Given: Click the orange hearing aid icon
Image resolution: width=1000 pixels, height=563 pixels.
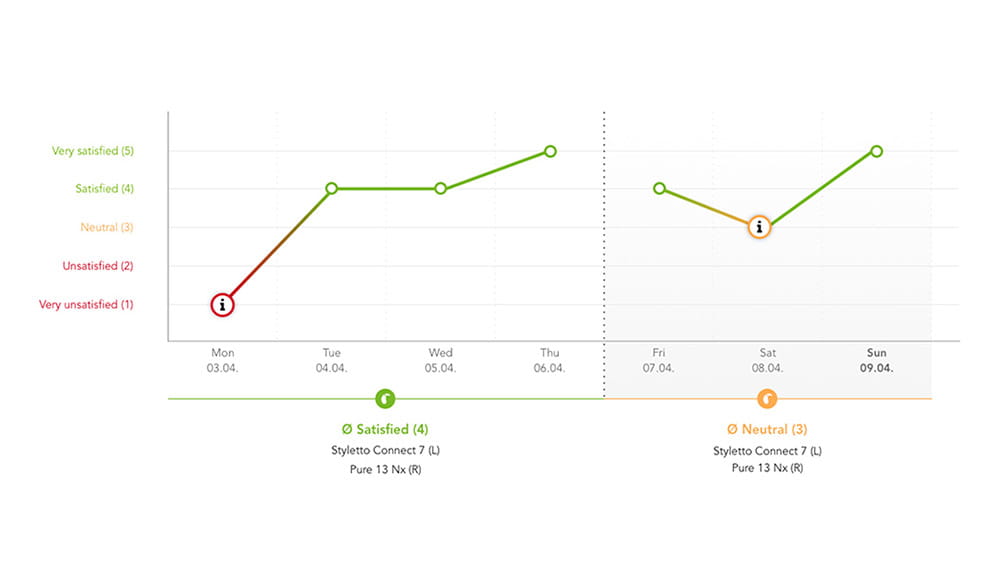Looking at the screenshot, I should pyautogui.click(x=767, y=399).
